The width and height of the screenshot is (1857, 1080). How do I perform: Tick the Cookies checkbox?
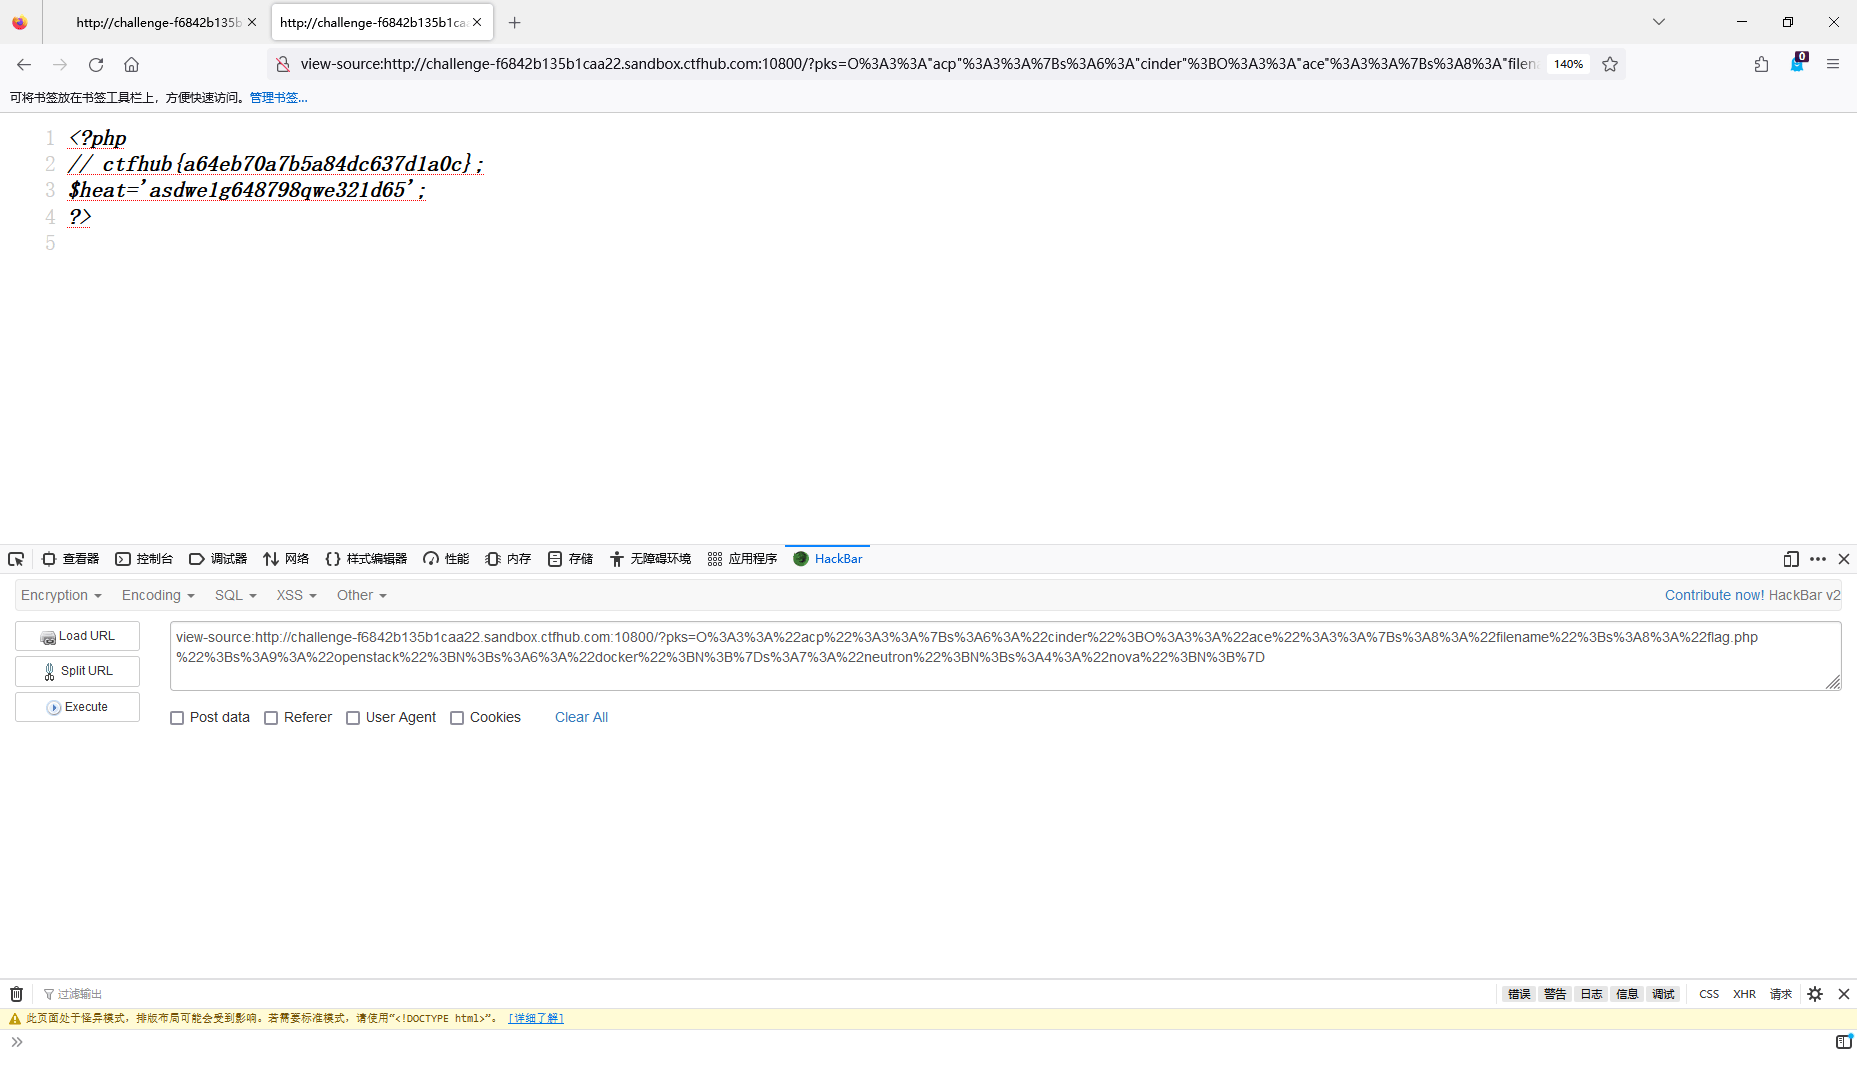(457, 718)
